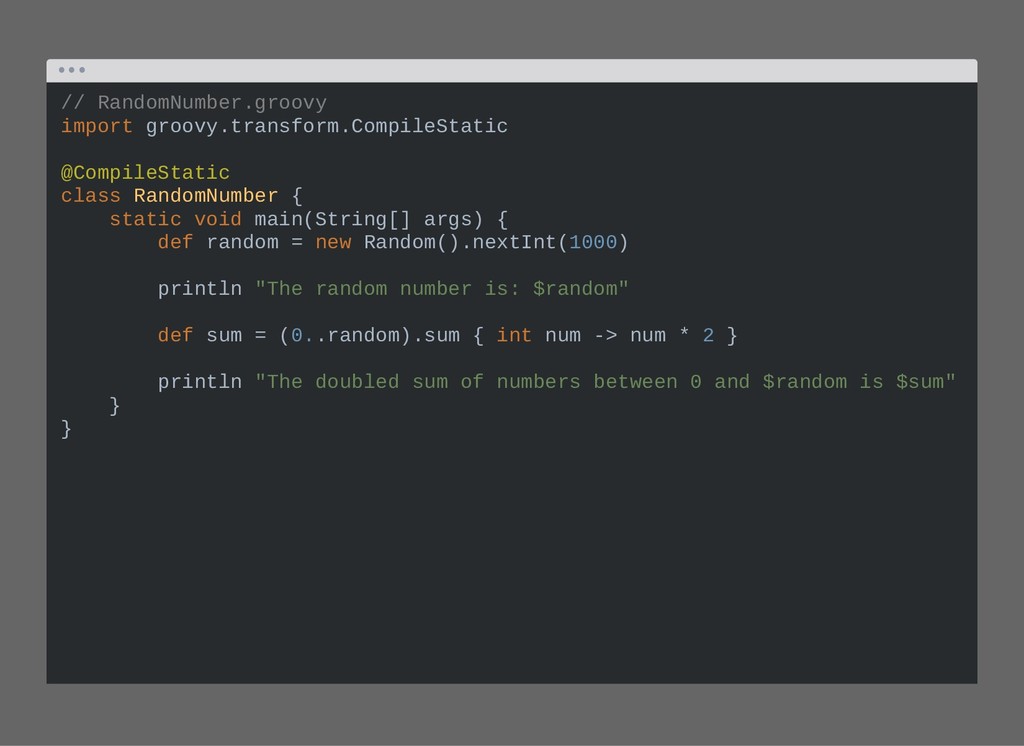
Task: Click '(0..random).sum' expression
Action: coord(369,336)
